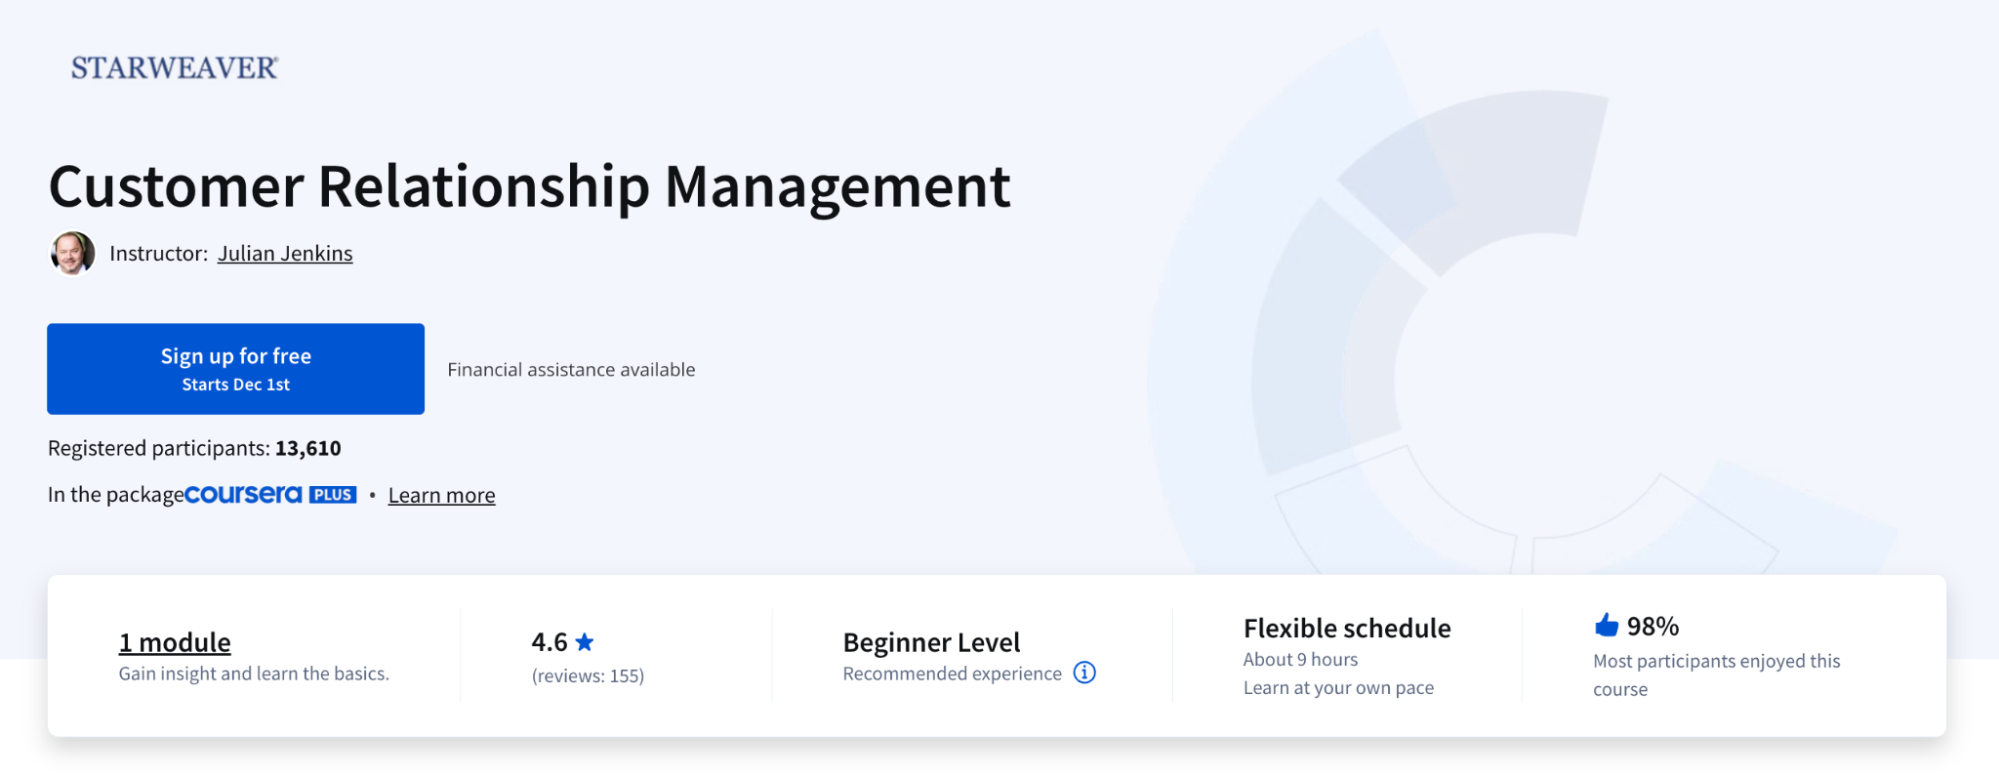Click the thumbs up icon
1999x775 pixels.
(x=1606, y=626)
